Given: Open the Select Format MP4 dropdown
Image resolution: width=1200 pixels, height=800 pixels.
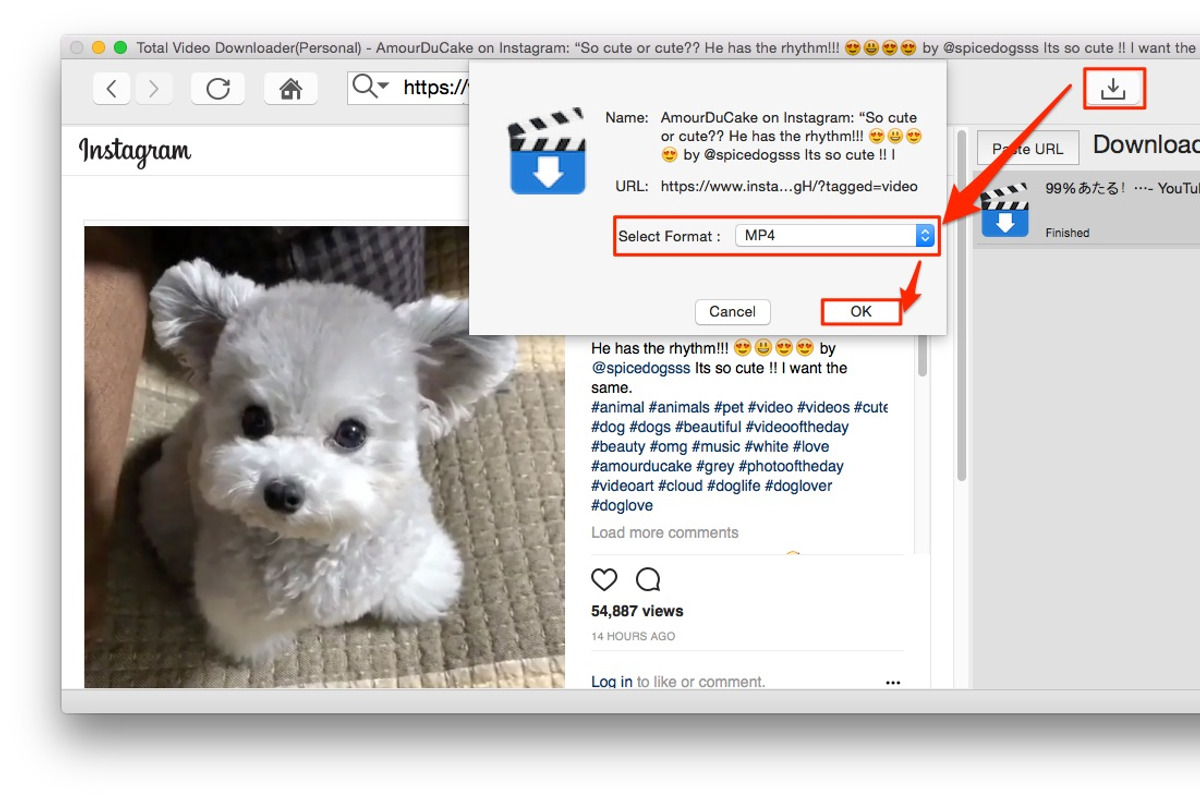Looking at the screenshot, I should point(835,236).
